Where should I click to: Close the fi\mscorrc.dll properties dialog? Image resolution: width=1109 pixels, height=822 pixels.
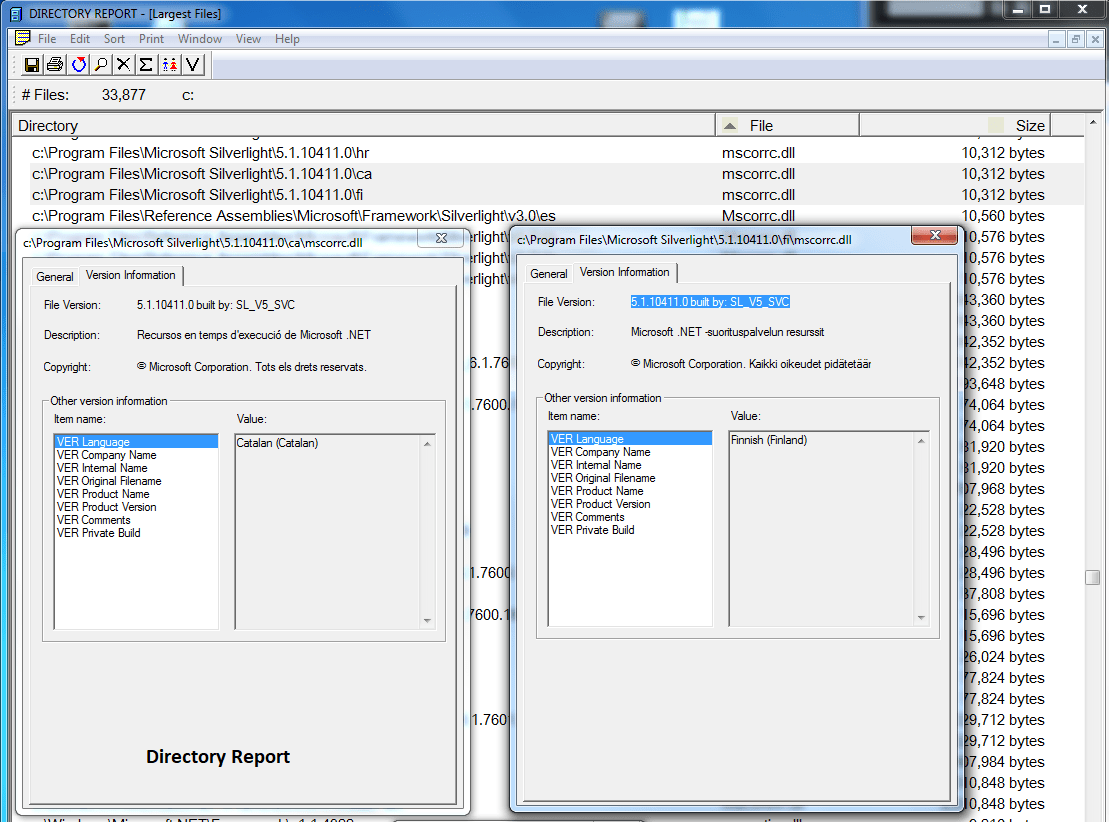click(x=935, y=236)
